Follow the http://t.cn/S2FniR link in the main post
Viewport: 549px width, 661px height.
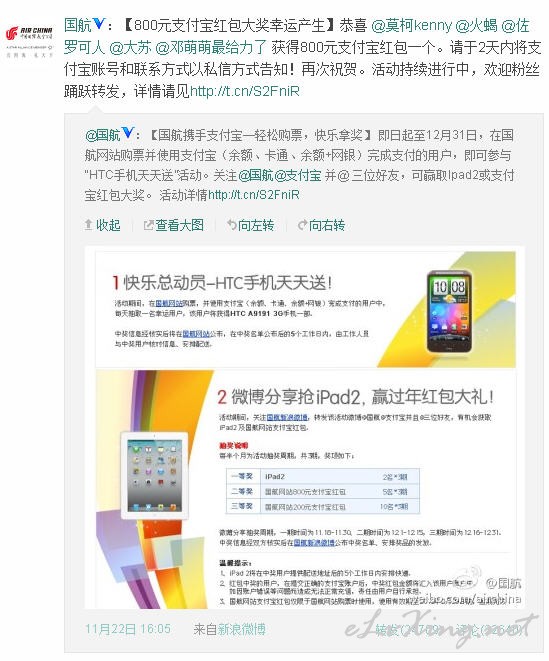[245, 91]
